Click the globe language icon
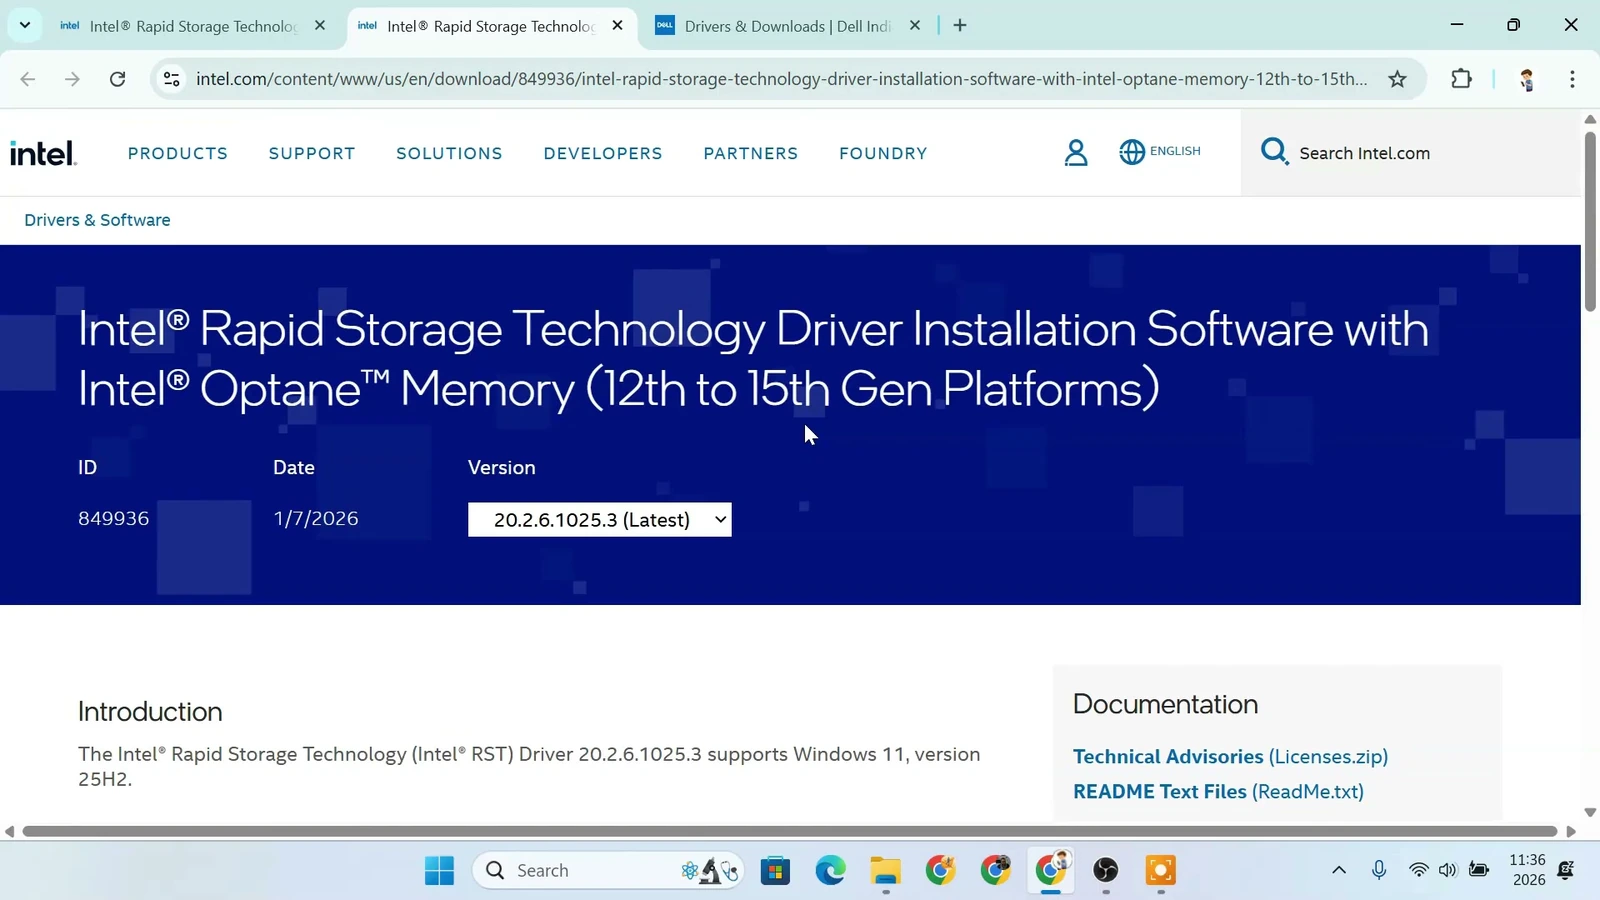The height and width of the screenshot is (900, 1600). tap(1132, 152)
